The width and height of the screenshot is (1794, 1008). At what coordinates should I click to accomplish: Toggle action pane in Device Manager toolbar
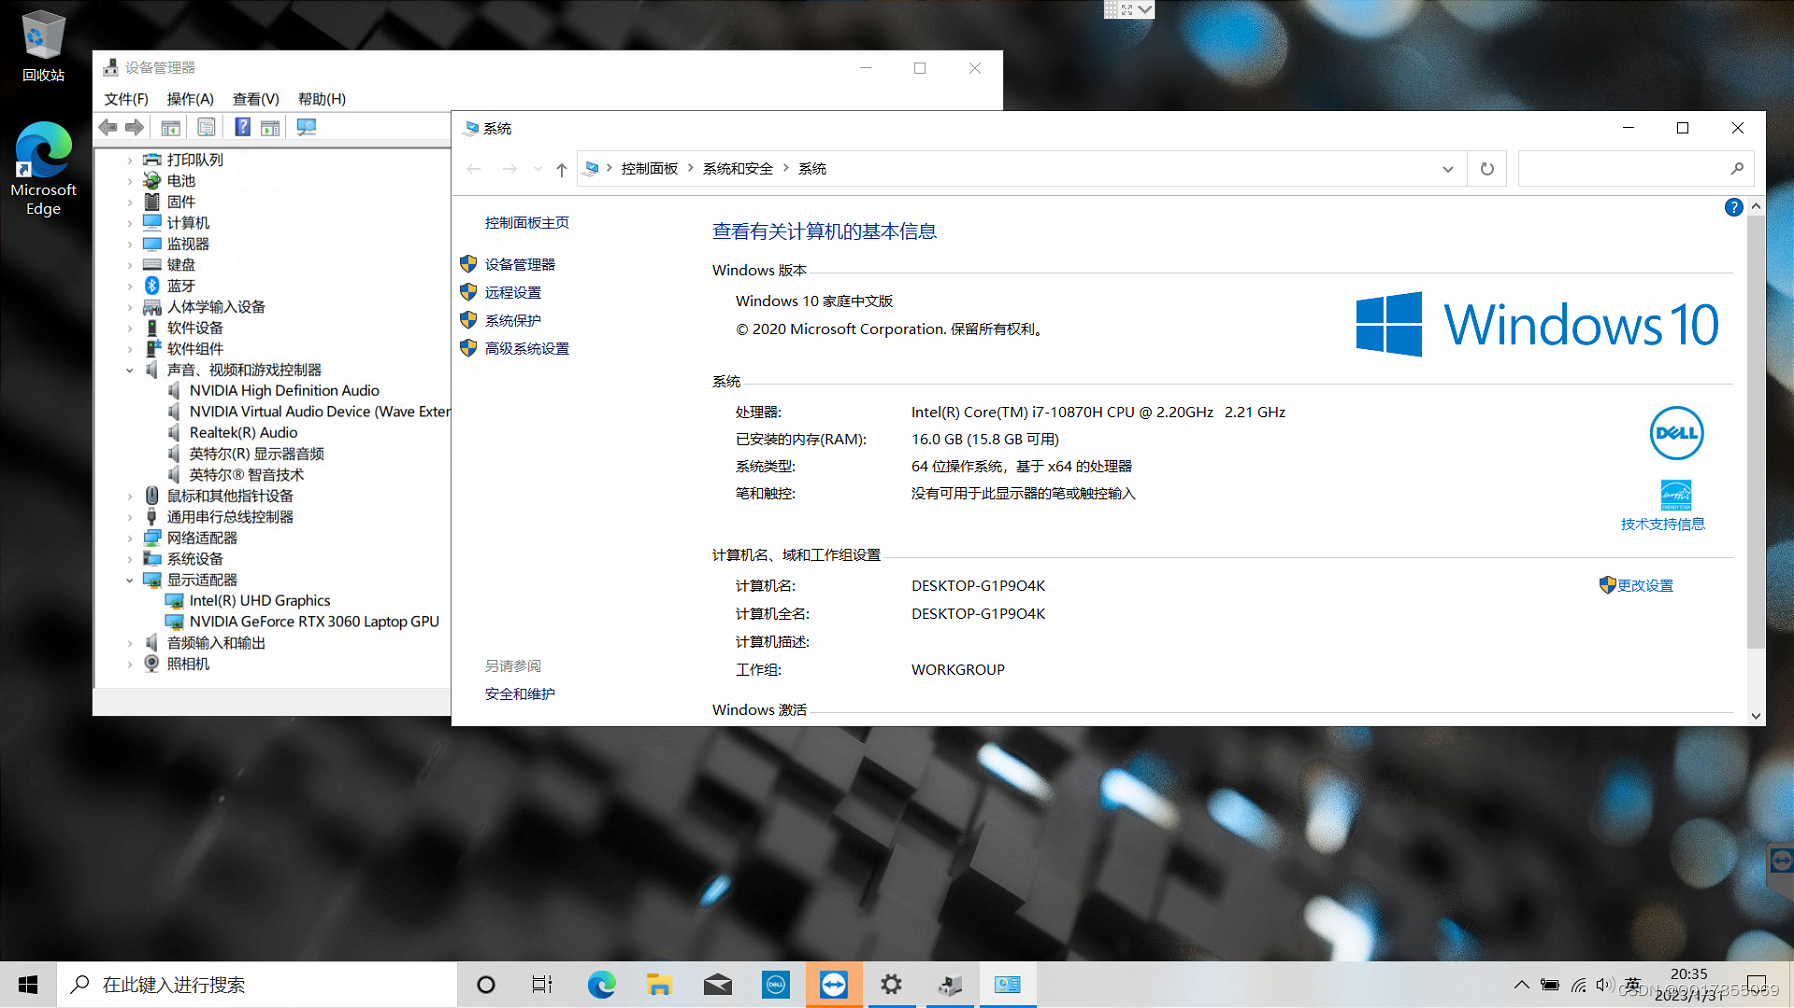tap(270, 127)
